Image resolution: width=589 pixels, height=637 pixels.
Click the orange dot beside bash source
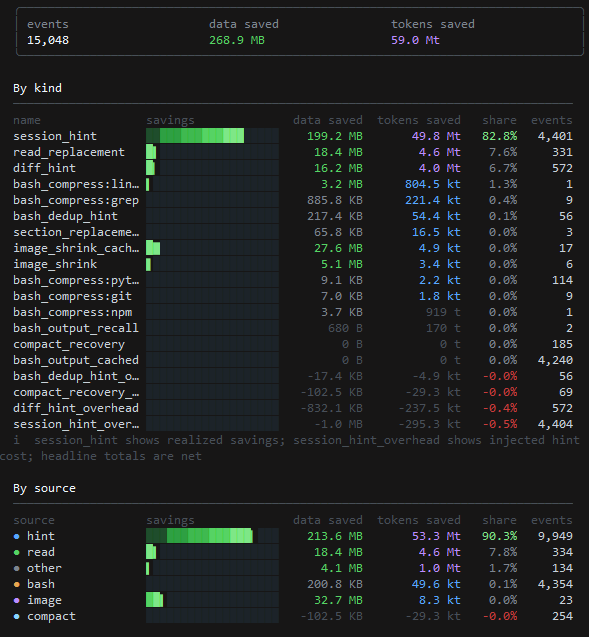(17, 585)
